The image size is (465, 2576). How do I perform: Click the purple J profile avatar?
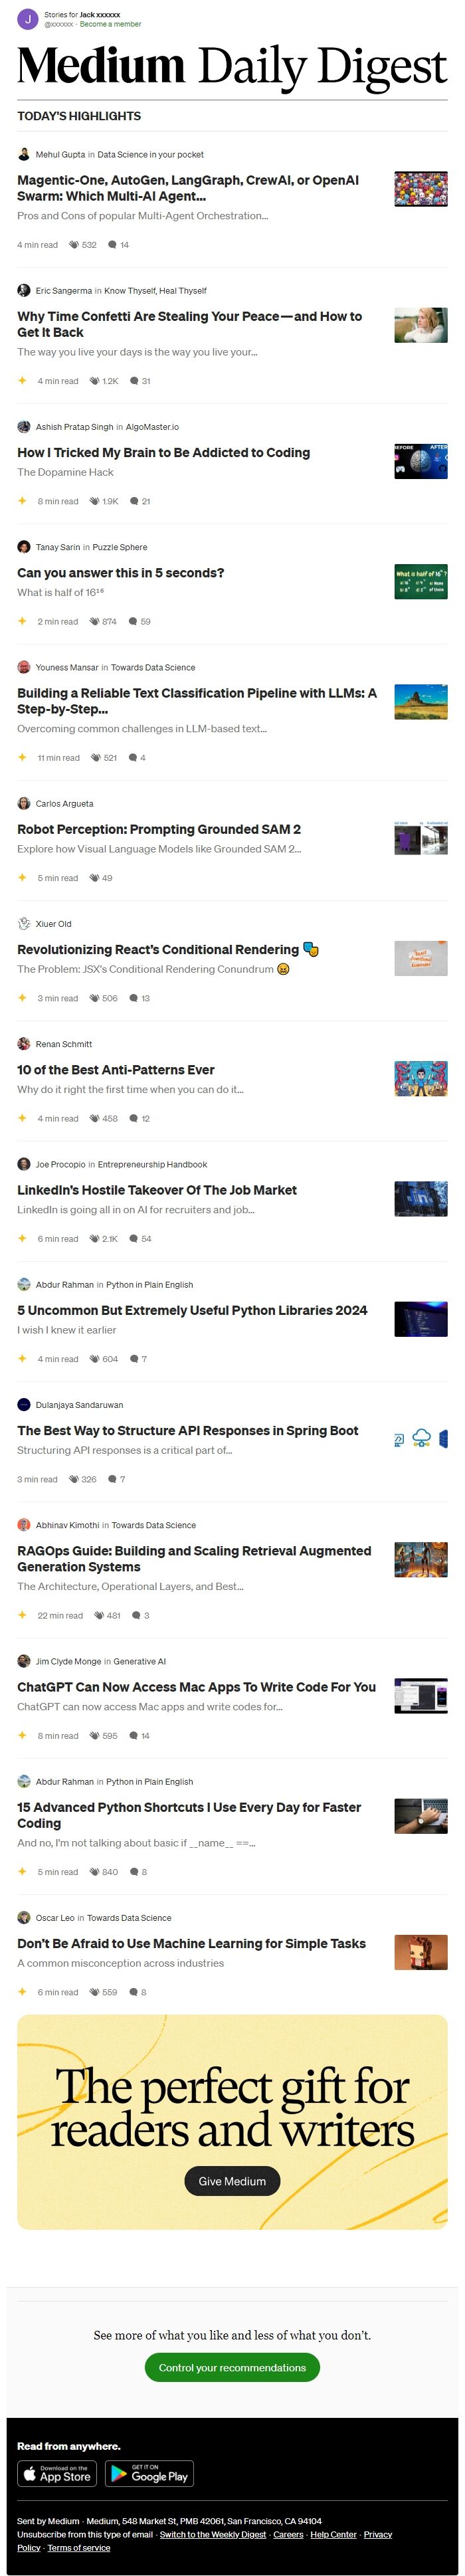pos(28,19)
